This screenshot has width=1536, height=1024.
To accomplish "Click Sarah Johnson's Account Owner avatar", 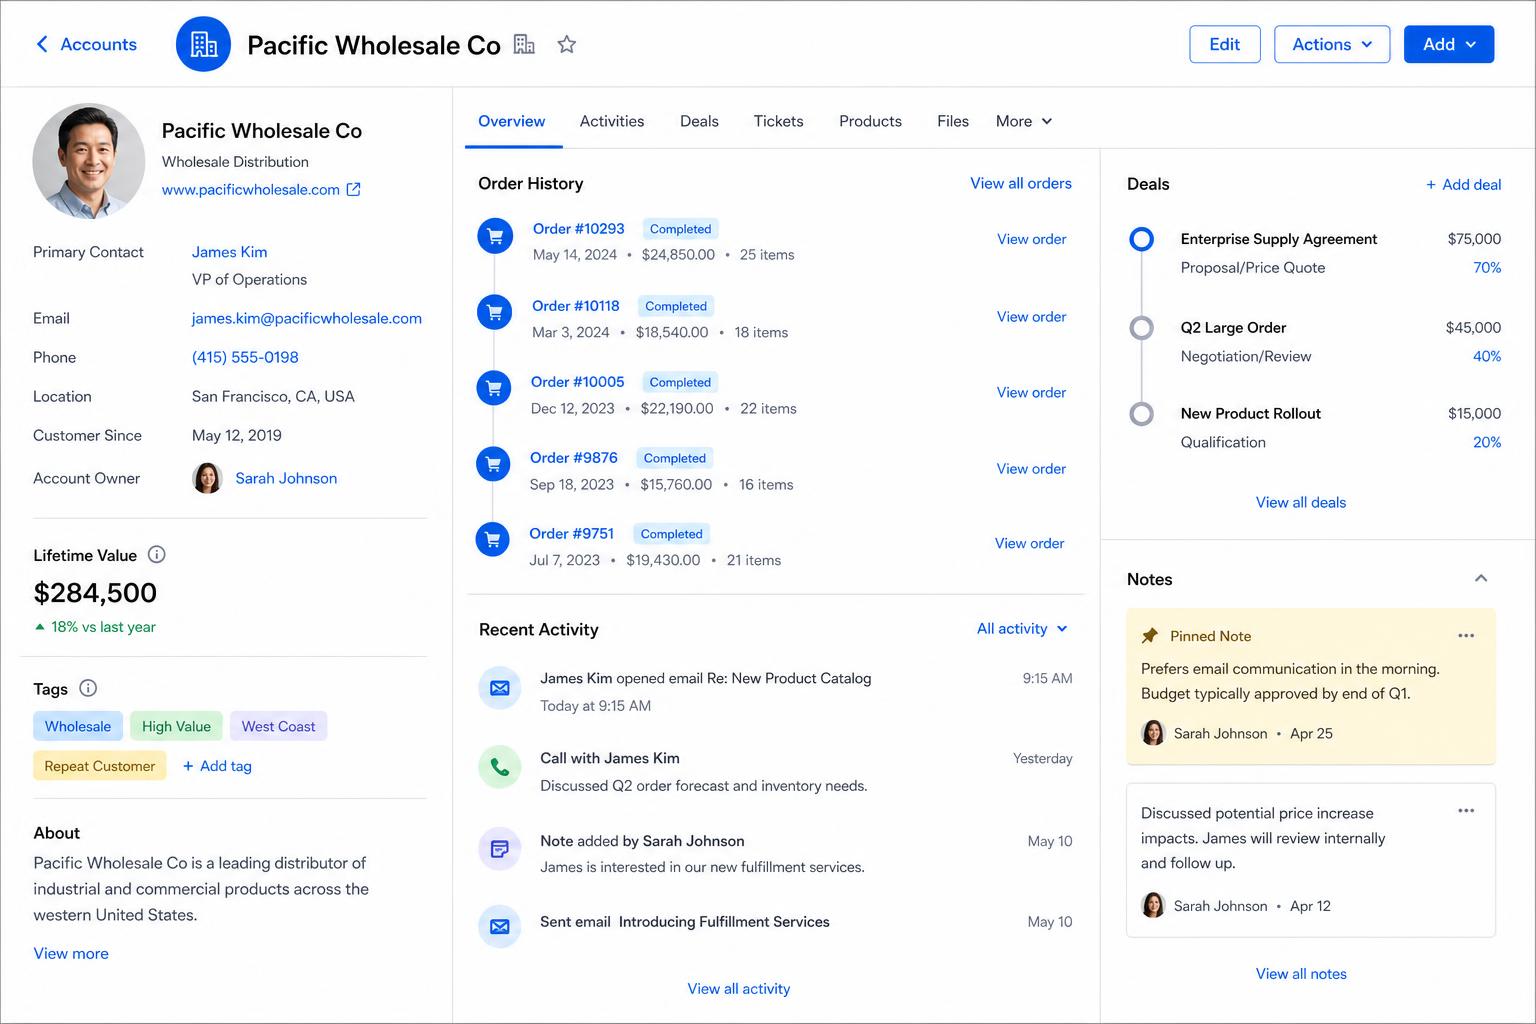I will 207,478.
